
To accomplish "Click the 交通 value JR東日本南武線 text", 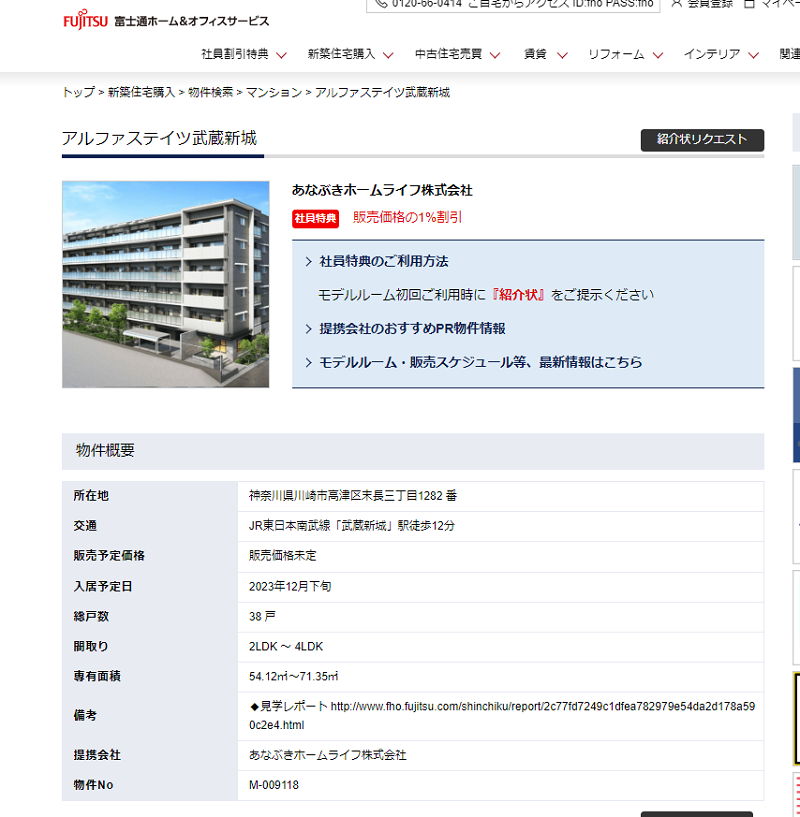I will point(352,526).
